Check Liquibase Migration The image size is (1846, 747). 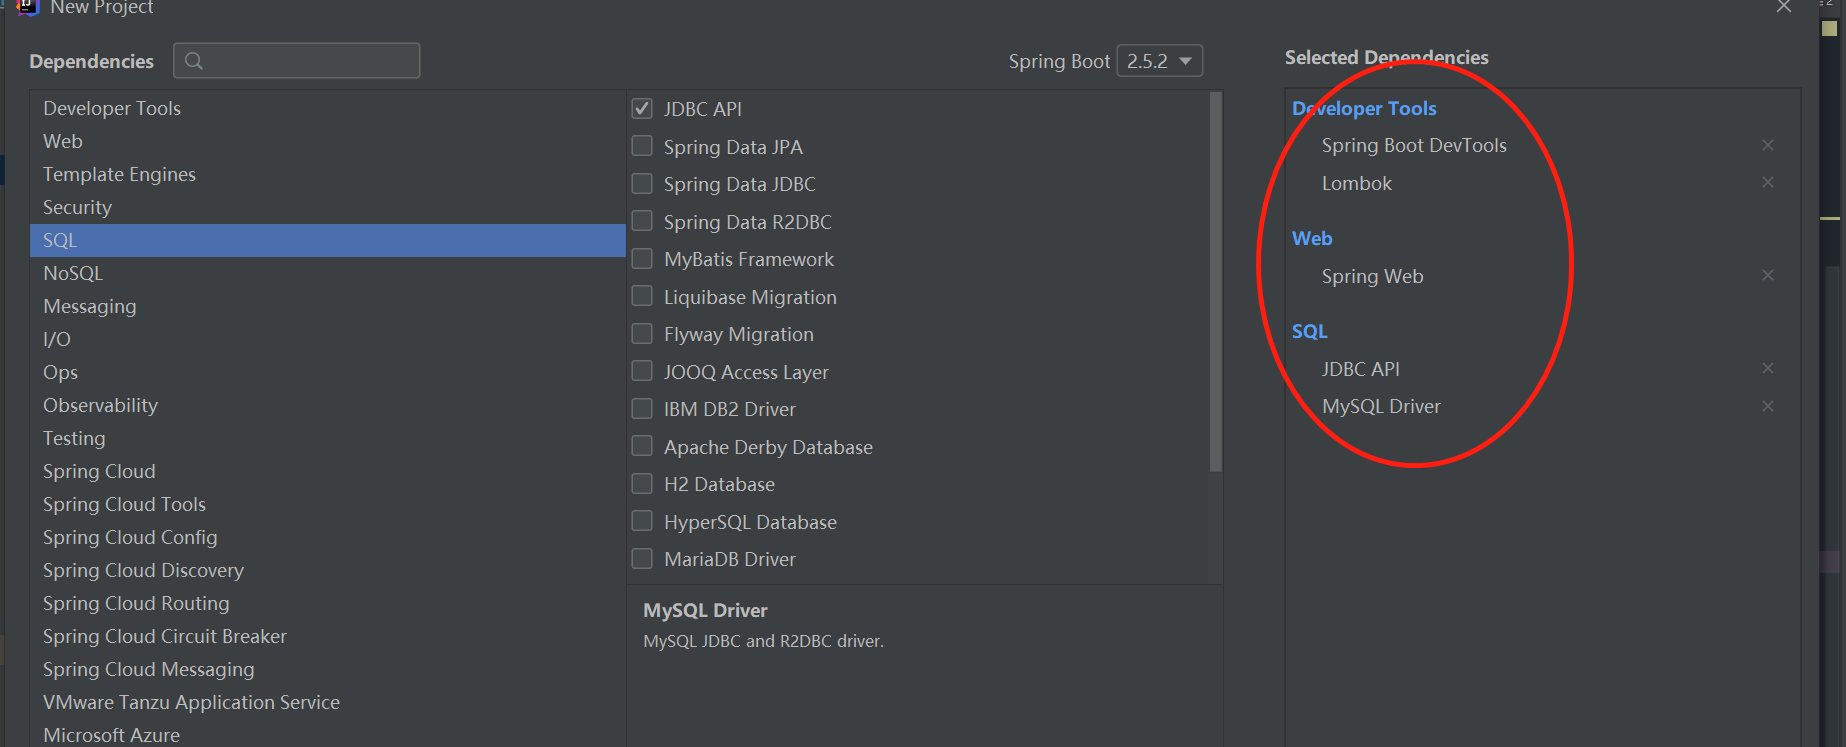(x=642, y=296)
